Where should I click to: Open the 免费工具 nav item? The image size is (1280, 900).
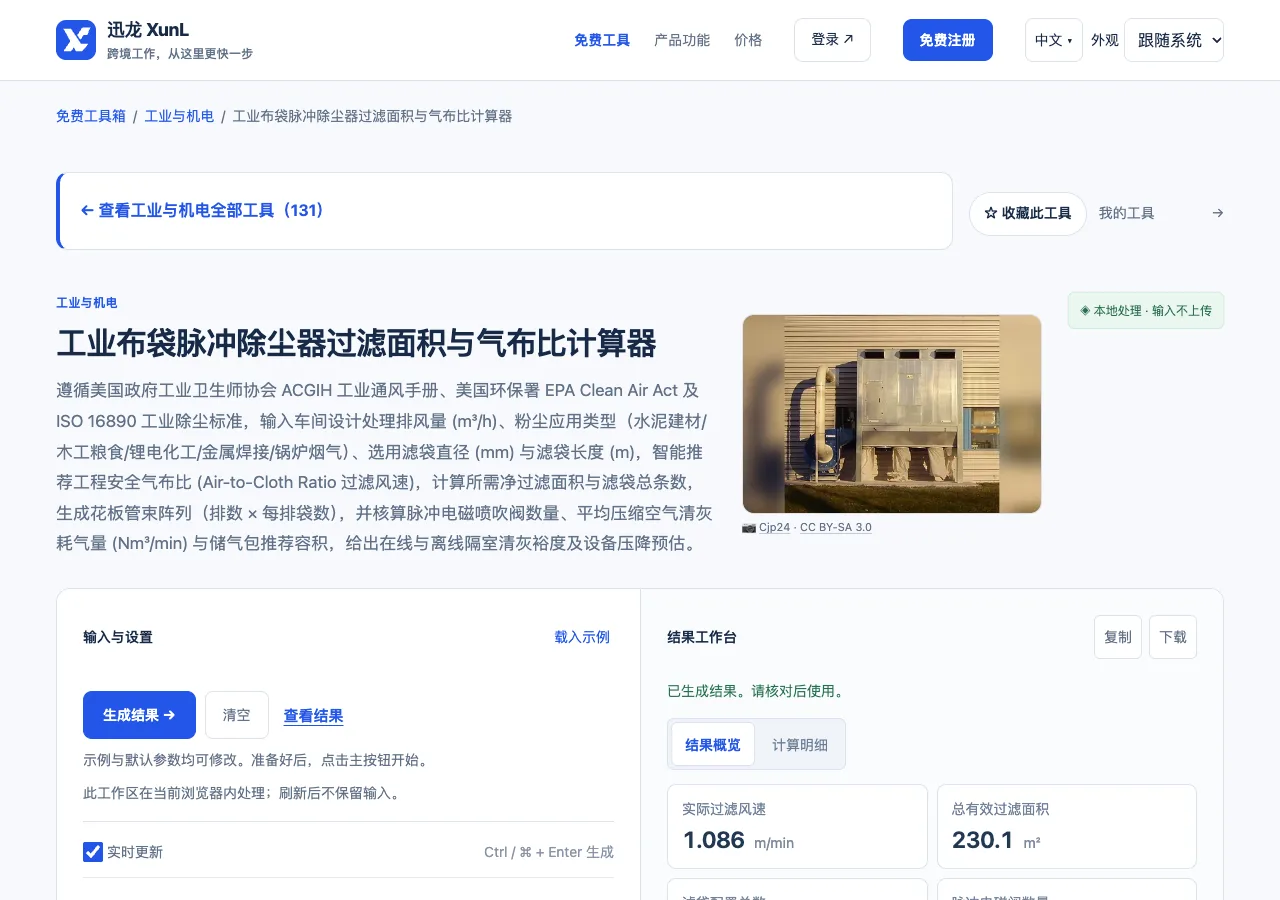point(602,40)
